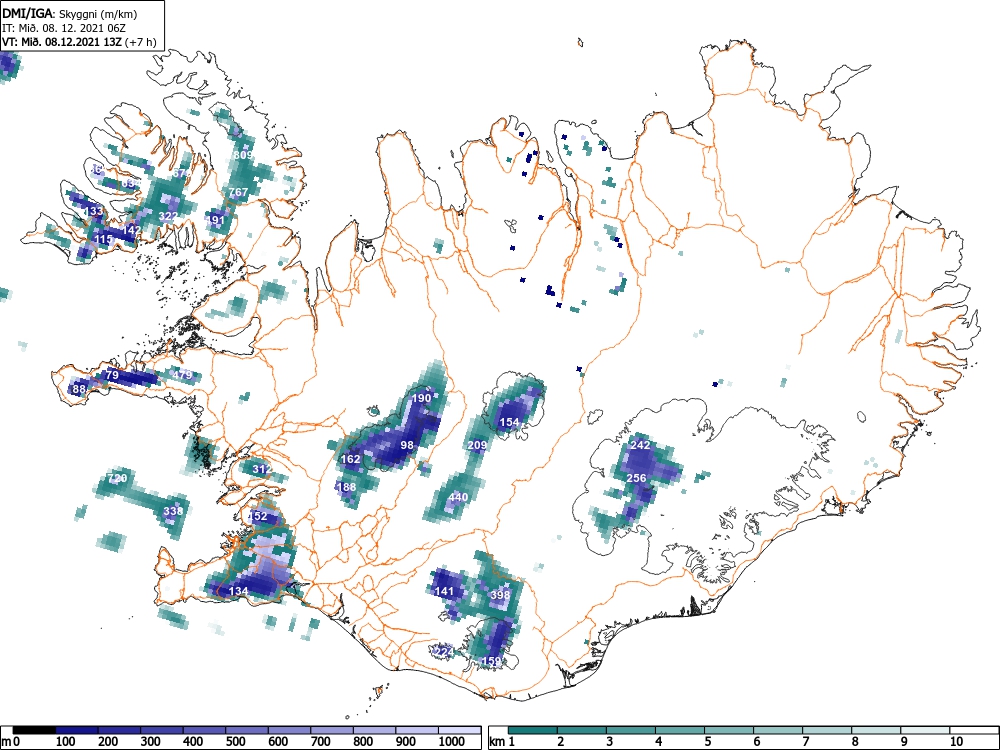Click the pale lavender swatch above 1000 m
Screen dimensions: 1000x750
[x=460, y=730]
